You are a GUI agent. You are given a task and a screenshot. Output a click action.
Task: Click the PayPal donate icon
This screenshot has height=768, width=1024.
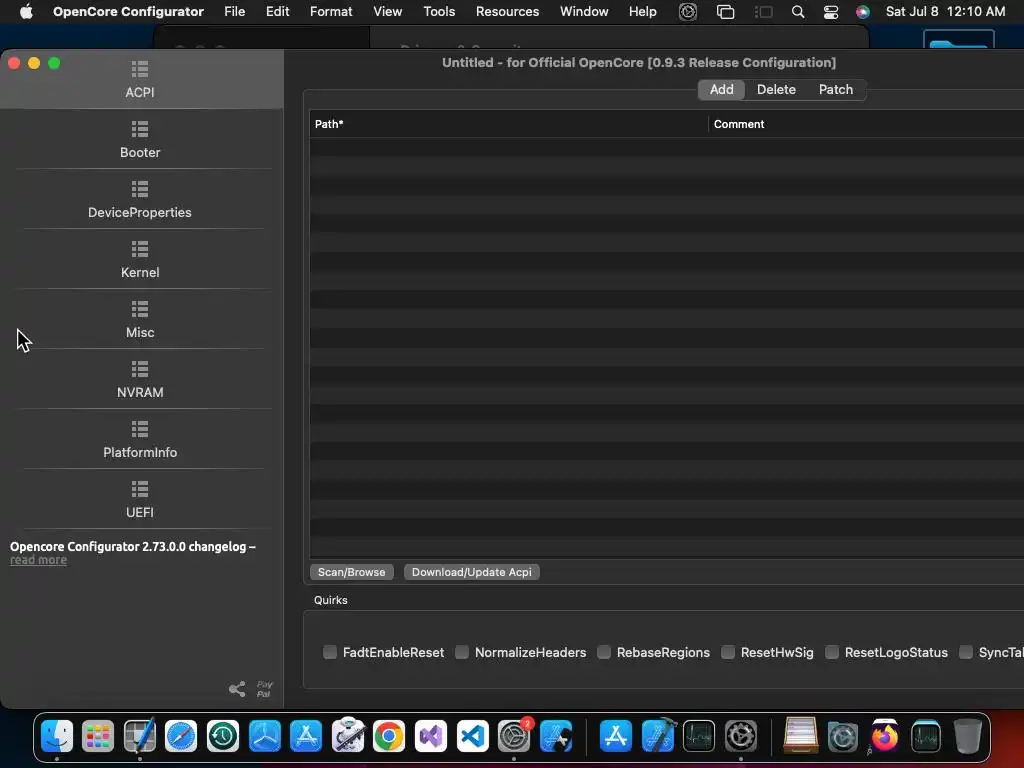[x=264, y=689]
